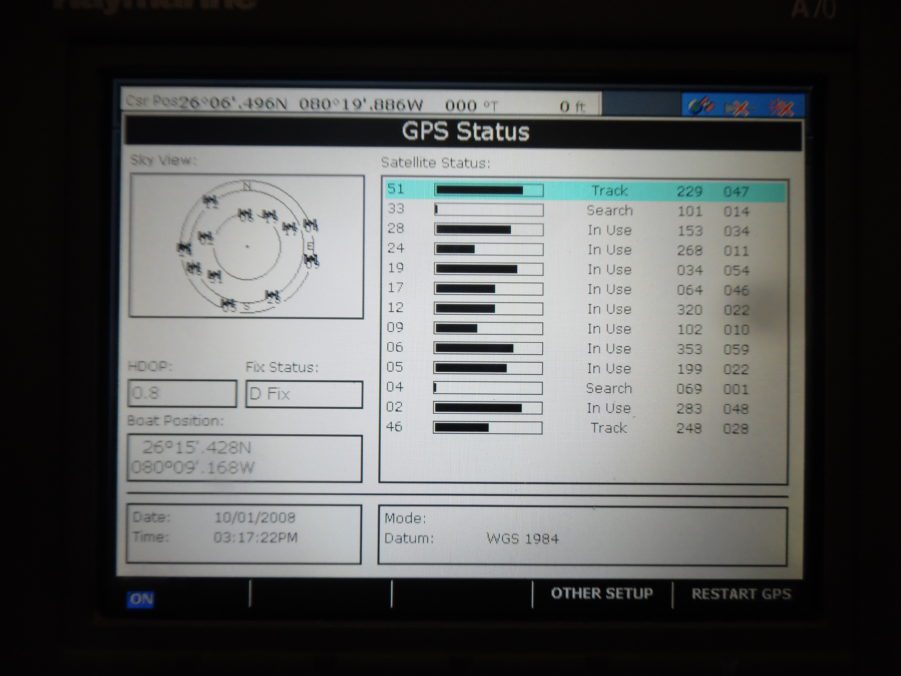Click cursor longitude 080°19'.886W in top bar
This screenshot has width=901, height=676.
[361, 105]
